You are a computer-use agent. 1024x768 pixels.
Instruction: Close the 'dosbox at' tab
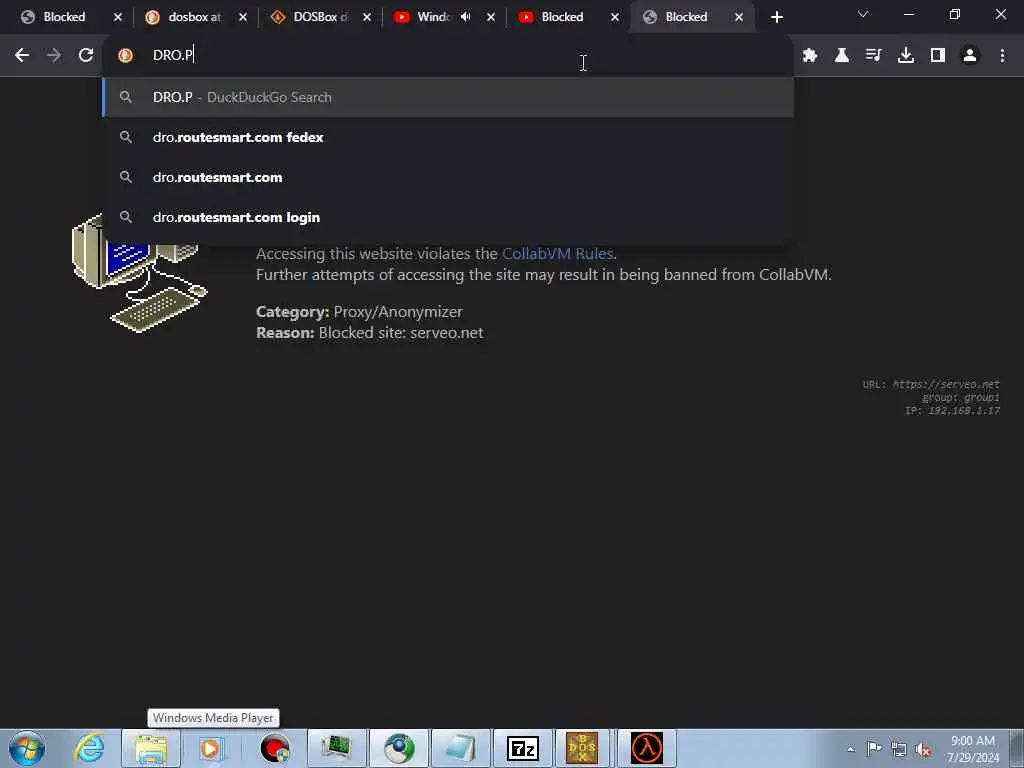[243, 17]
